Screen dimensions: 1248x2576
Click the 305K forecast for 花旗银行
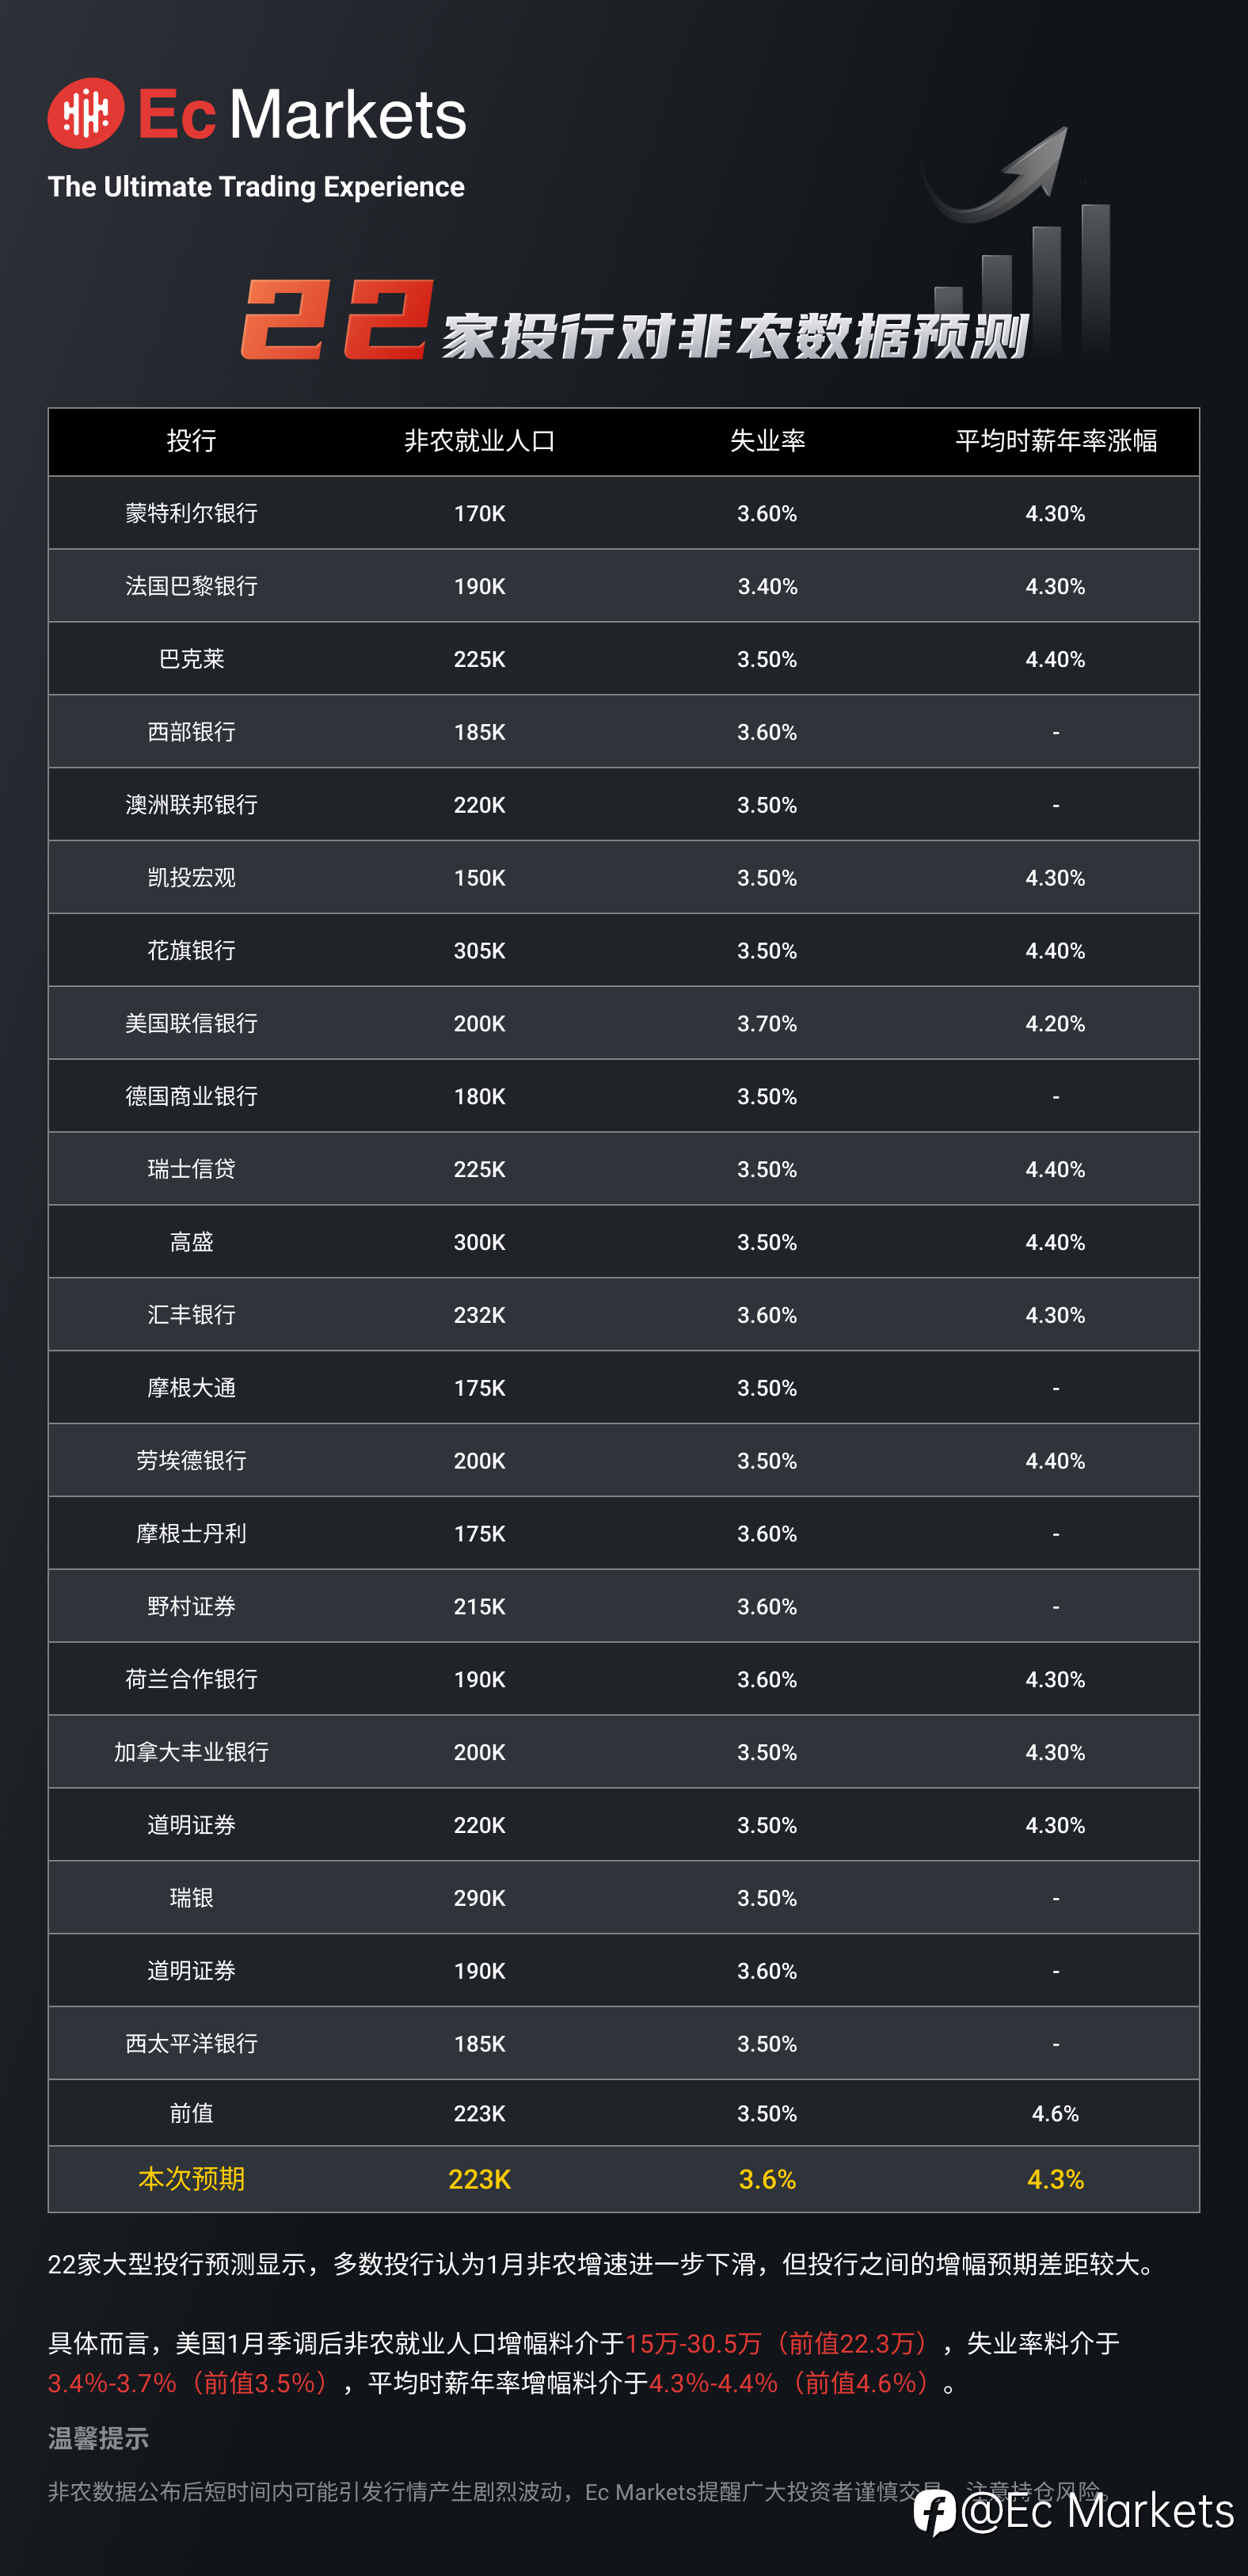[479, 951]
